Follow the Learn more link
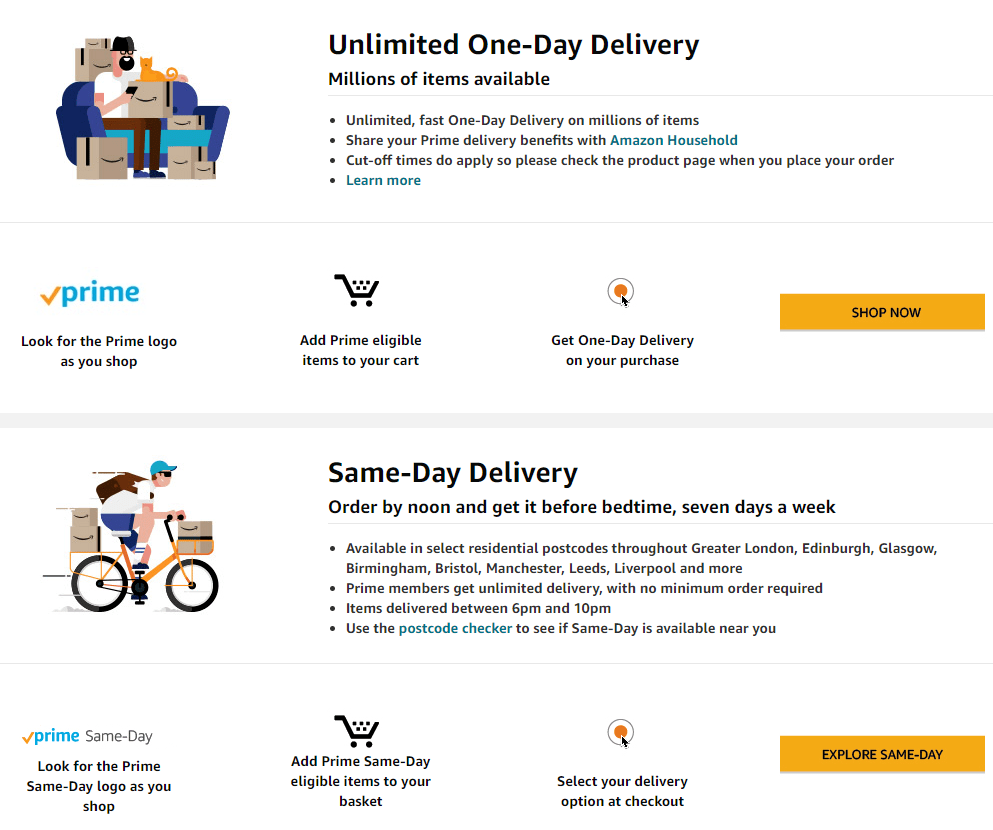The height and width of the screenshot is (830, 993). click(383, 180)
